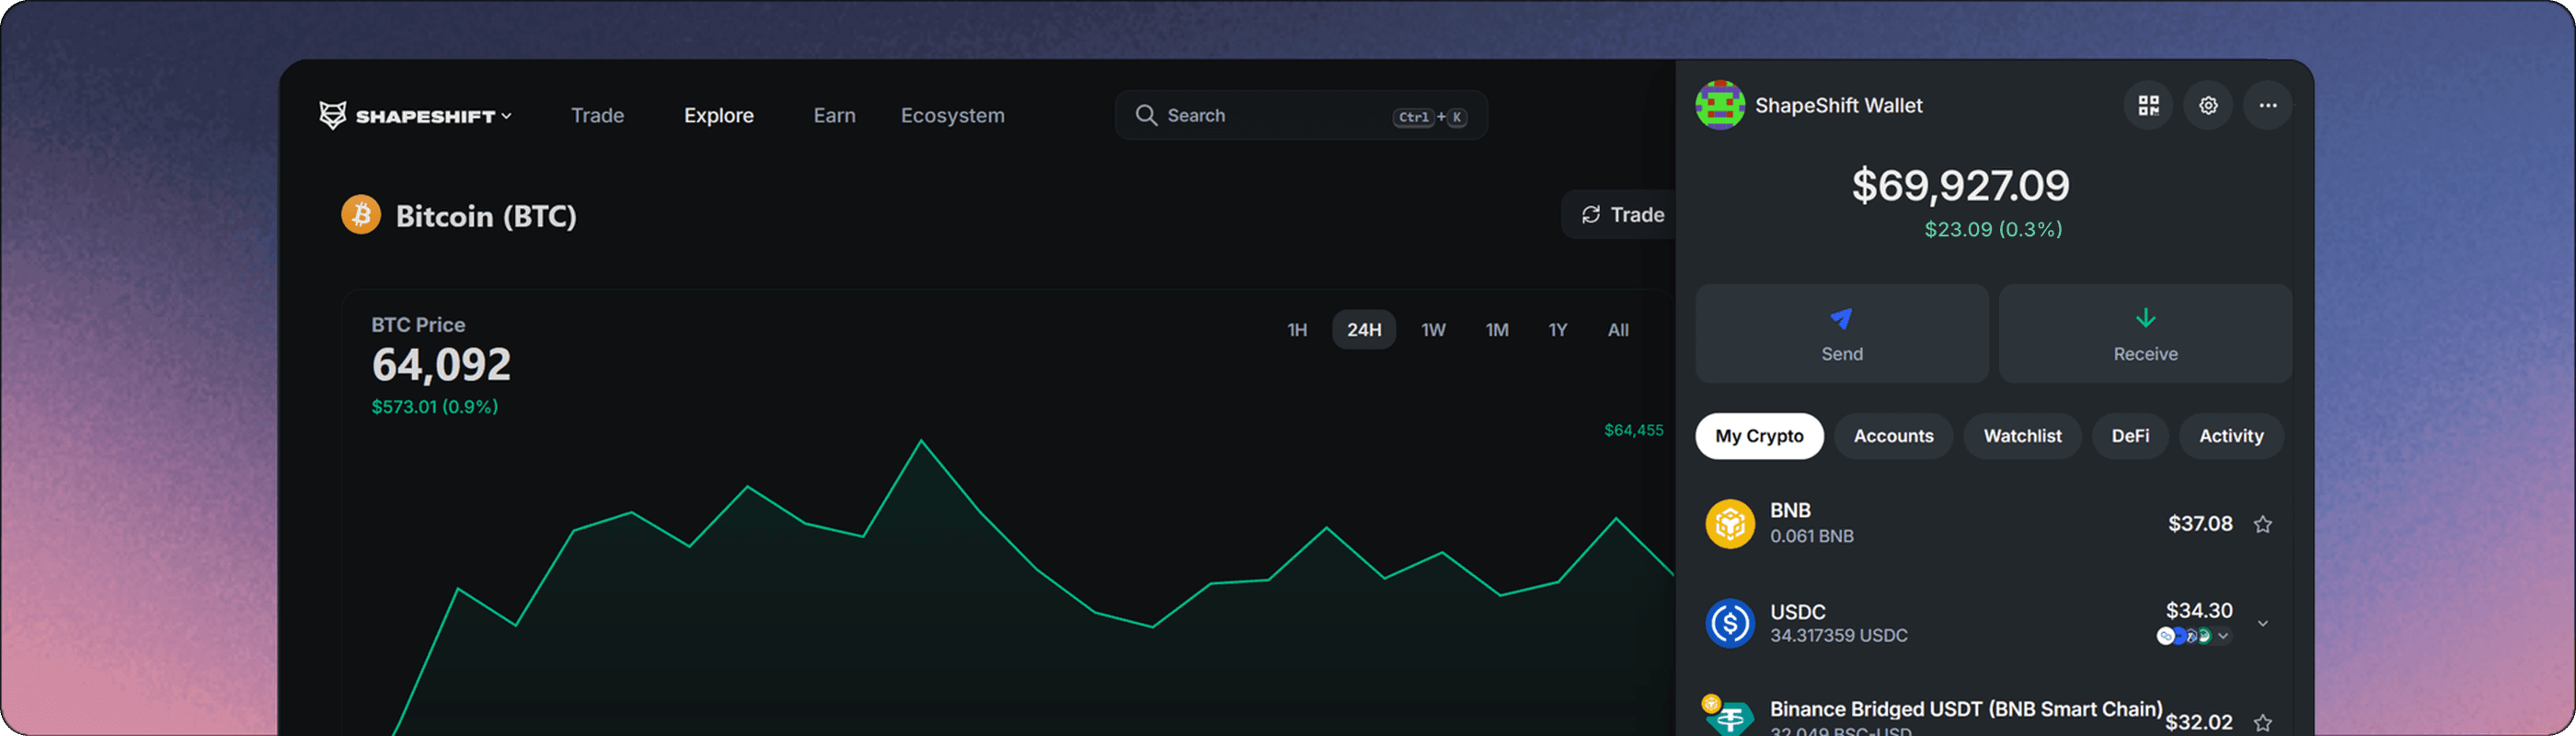Click the Receive button
2576x736 pixels.
point(2145,333)
